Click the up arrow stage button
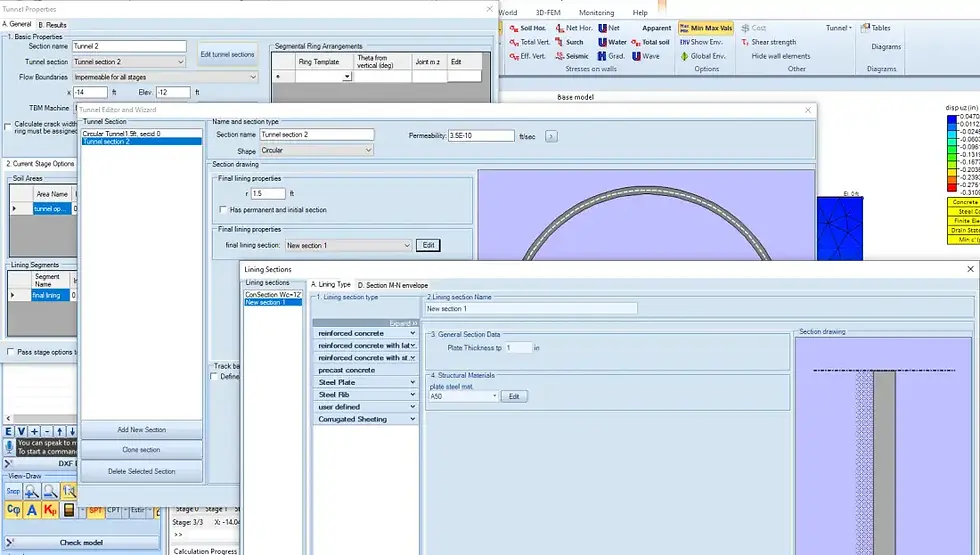The image size is (980, 555). (60, 431)
